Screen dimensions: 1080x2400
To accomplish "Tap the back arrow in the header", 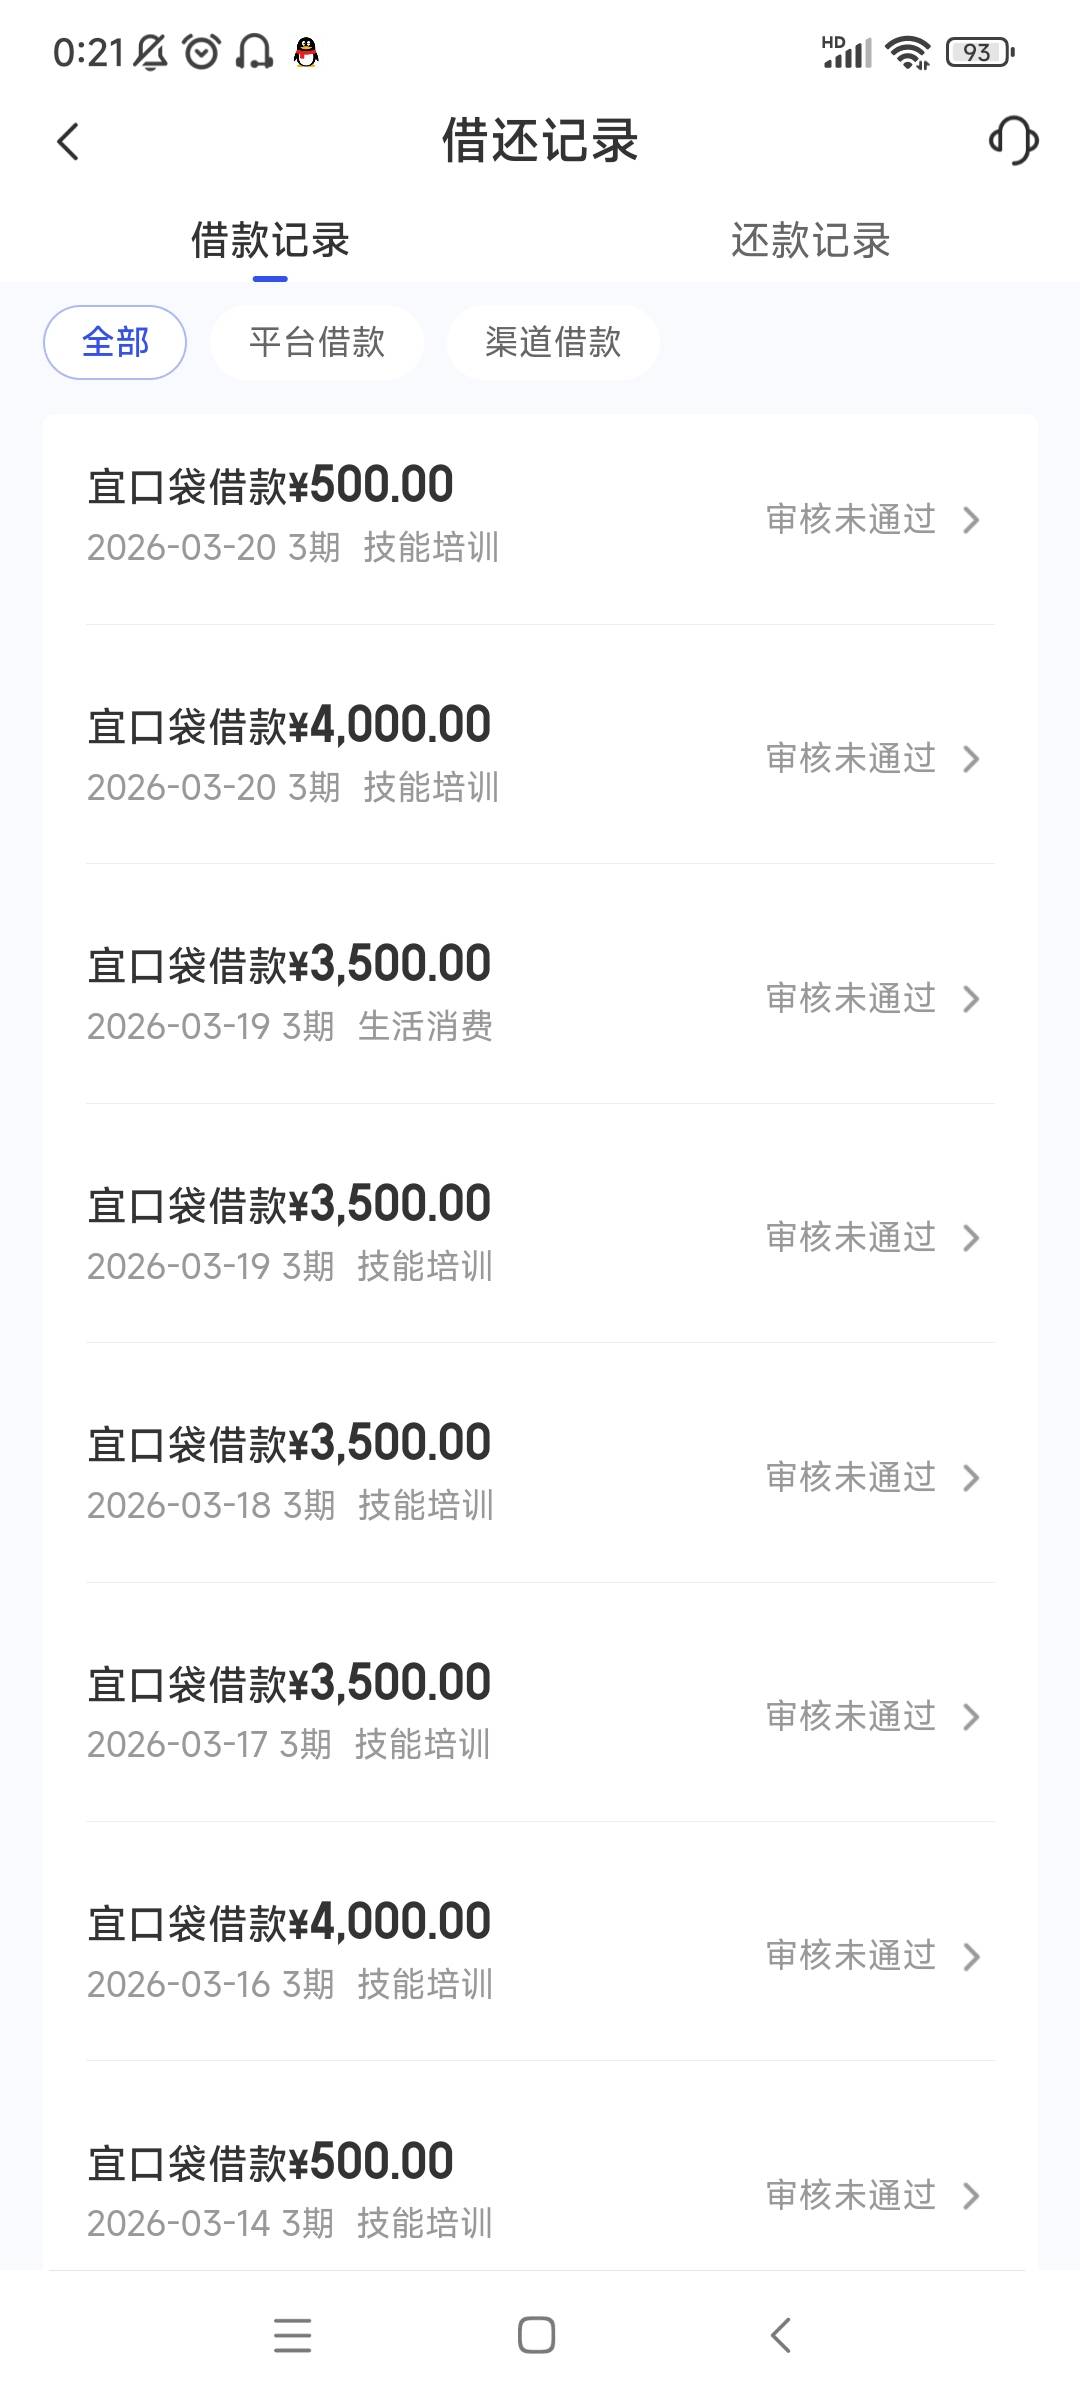I will (x=68, y=141).
